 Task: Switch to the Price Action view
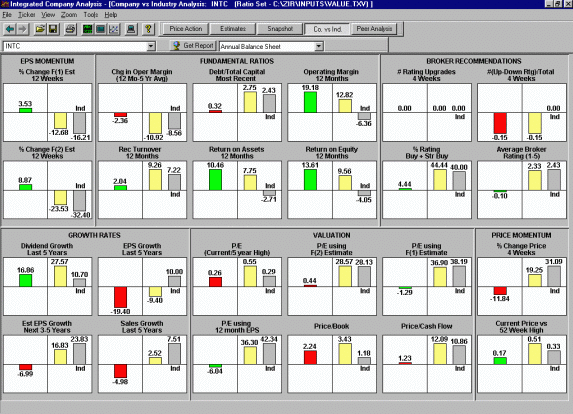click(186, 29)
